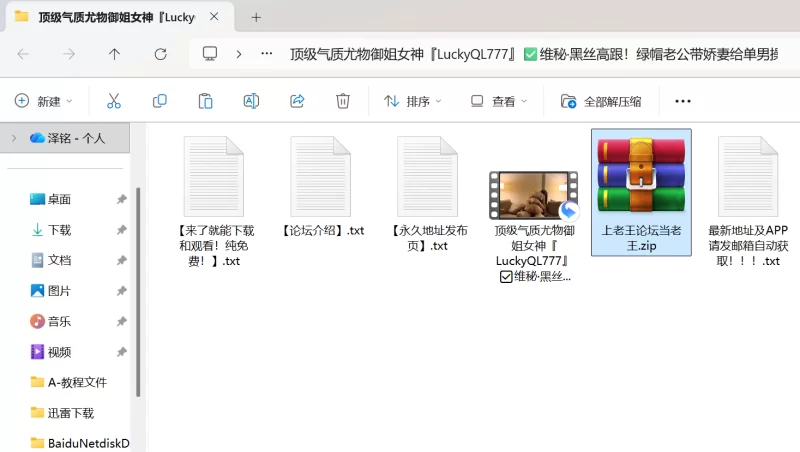Click the sidebar vertical scrollbar
This screenshot has width=800, height=452.
point(138,292)
